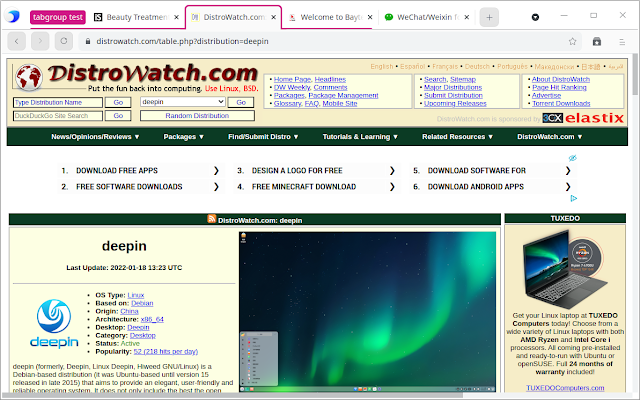
Task: Switch to the Beauty Treatment tab
Action: click(x=137, y=17)
